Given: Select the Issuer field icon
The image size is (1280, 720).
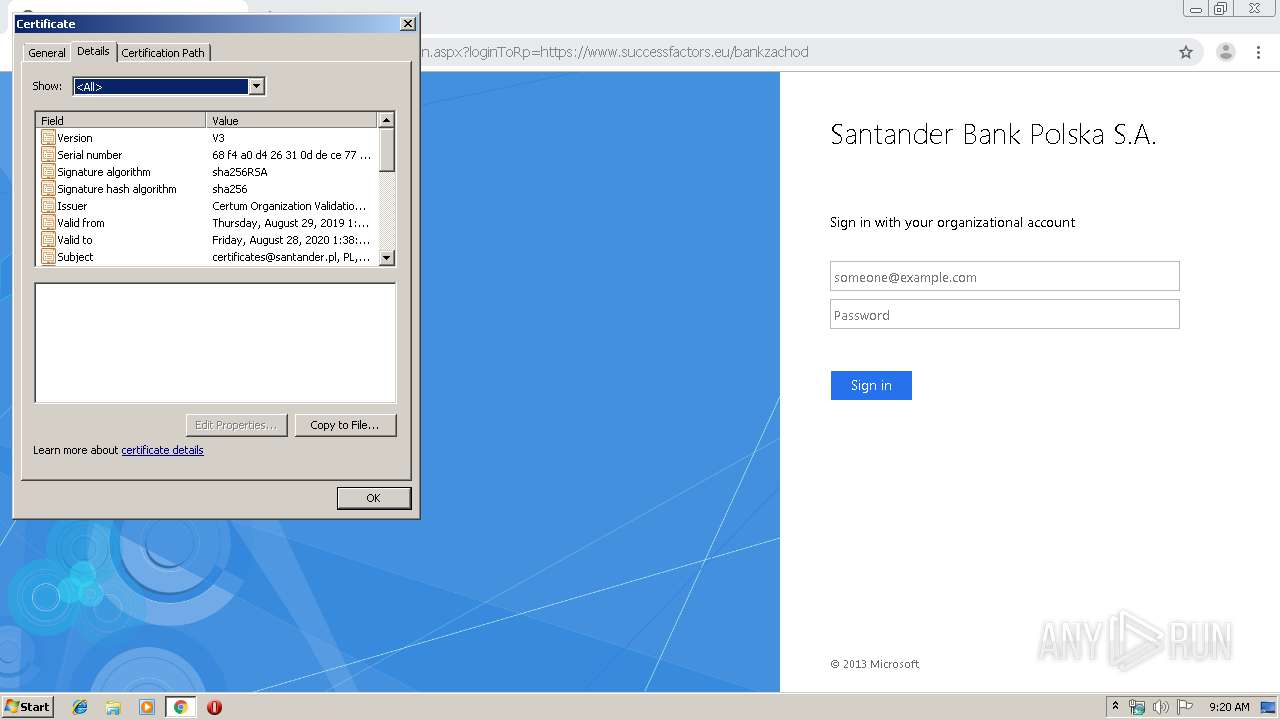Looking at the screenshot, I should (x=48, y=206).
